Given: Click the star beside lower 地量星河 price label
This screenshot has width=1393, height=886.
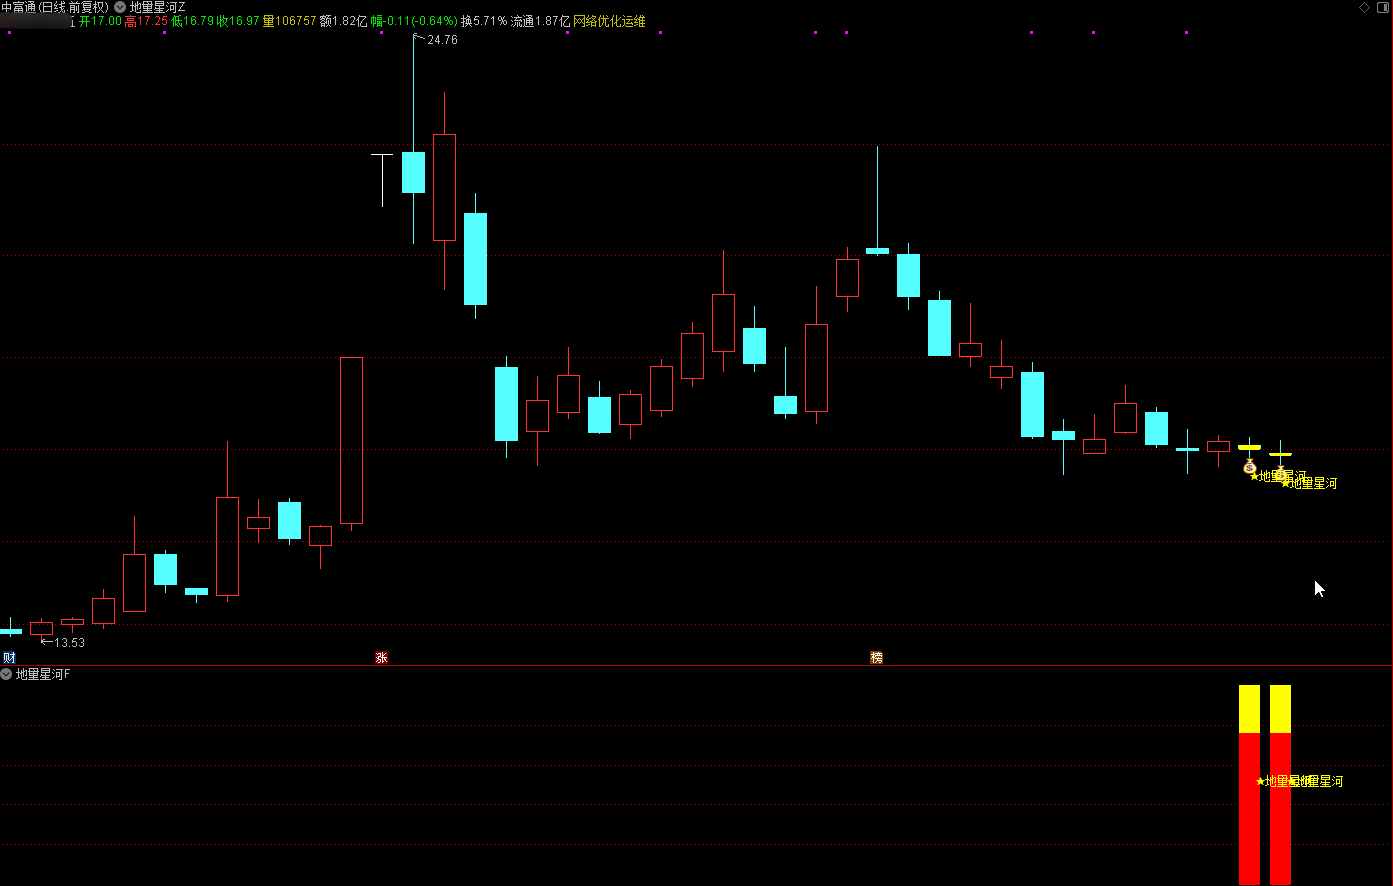Looking at the screenshot, I should tap(1286, 484).
